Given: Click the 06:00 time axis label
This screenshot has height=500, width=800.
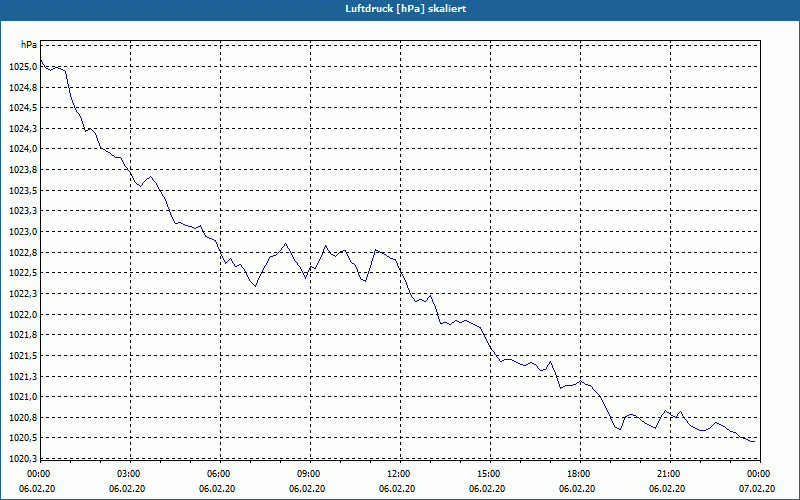Looking at the screenshot, I should pos(220,473).
